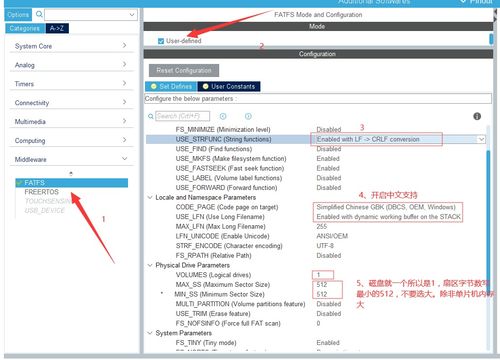
Task: Switch to the User Constants tab
Action: tap(229, 86)
